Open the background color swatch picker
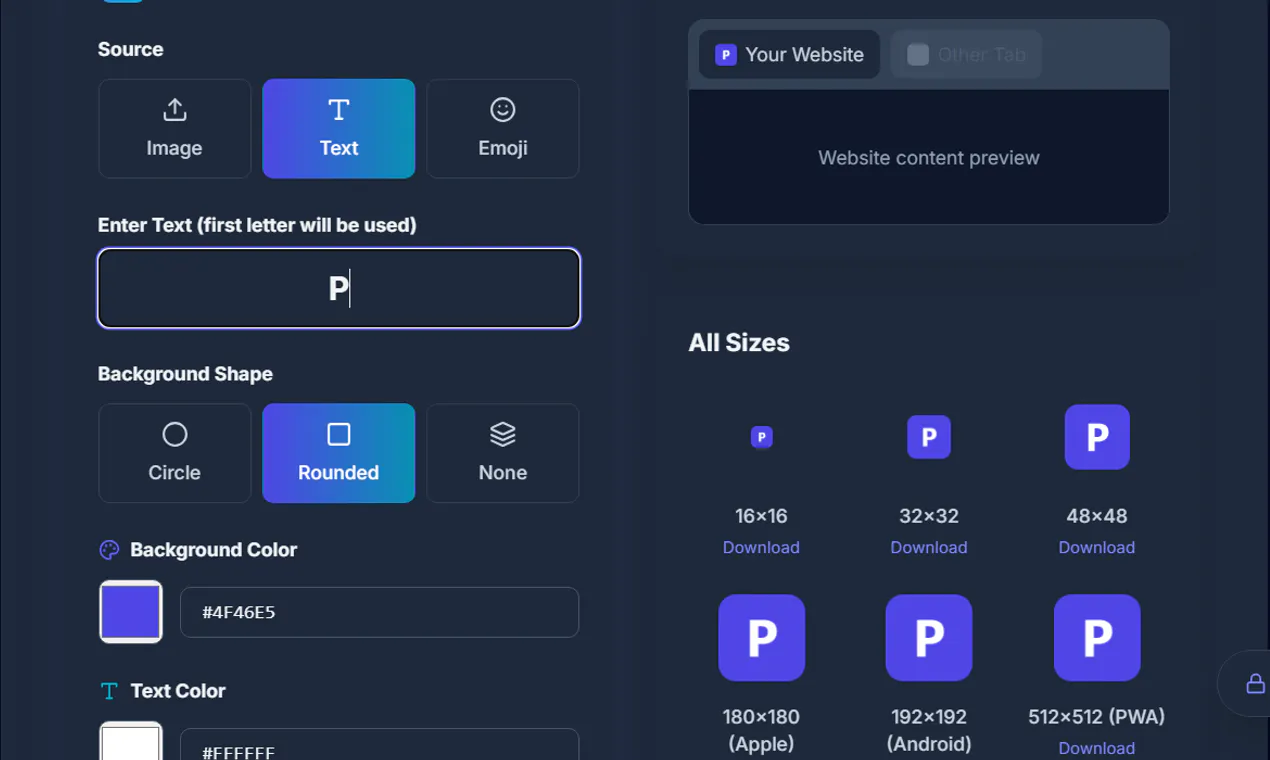Viewport: 1270px width, 760px height. [131, 612]
